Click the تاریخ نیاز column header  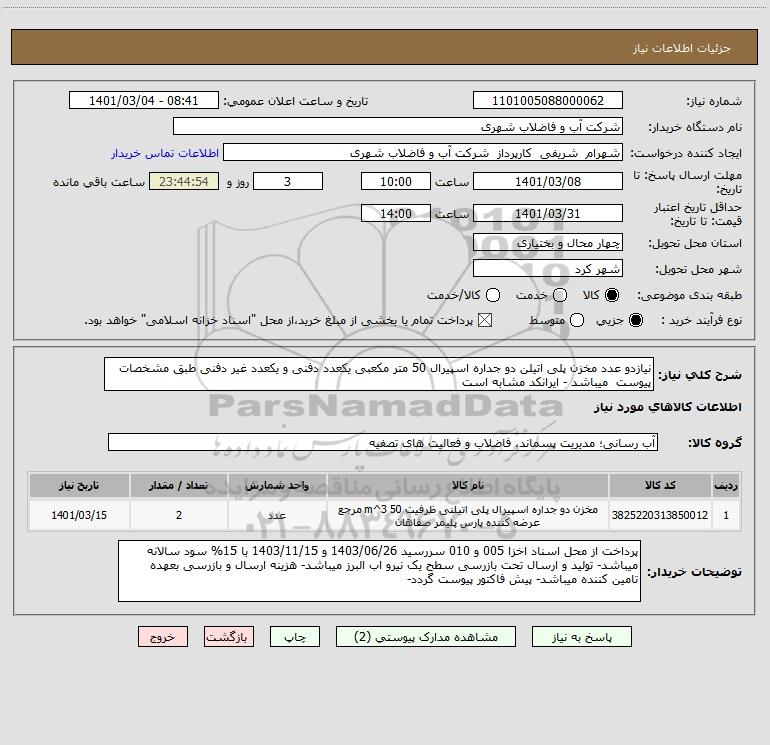[x=79, y=485]
